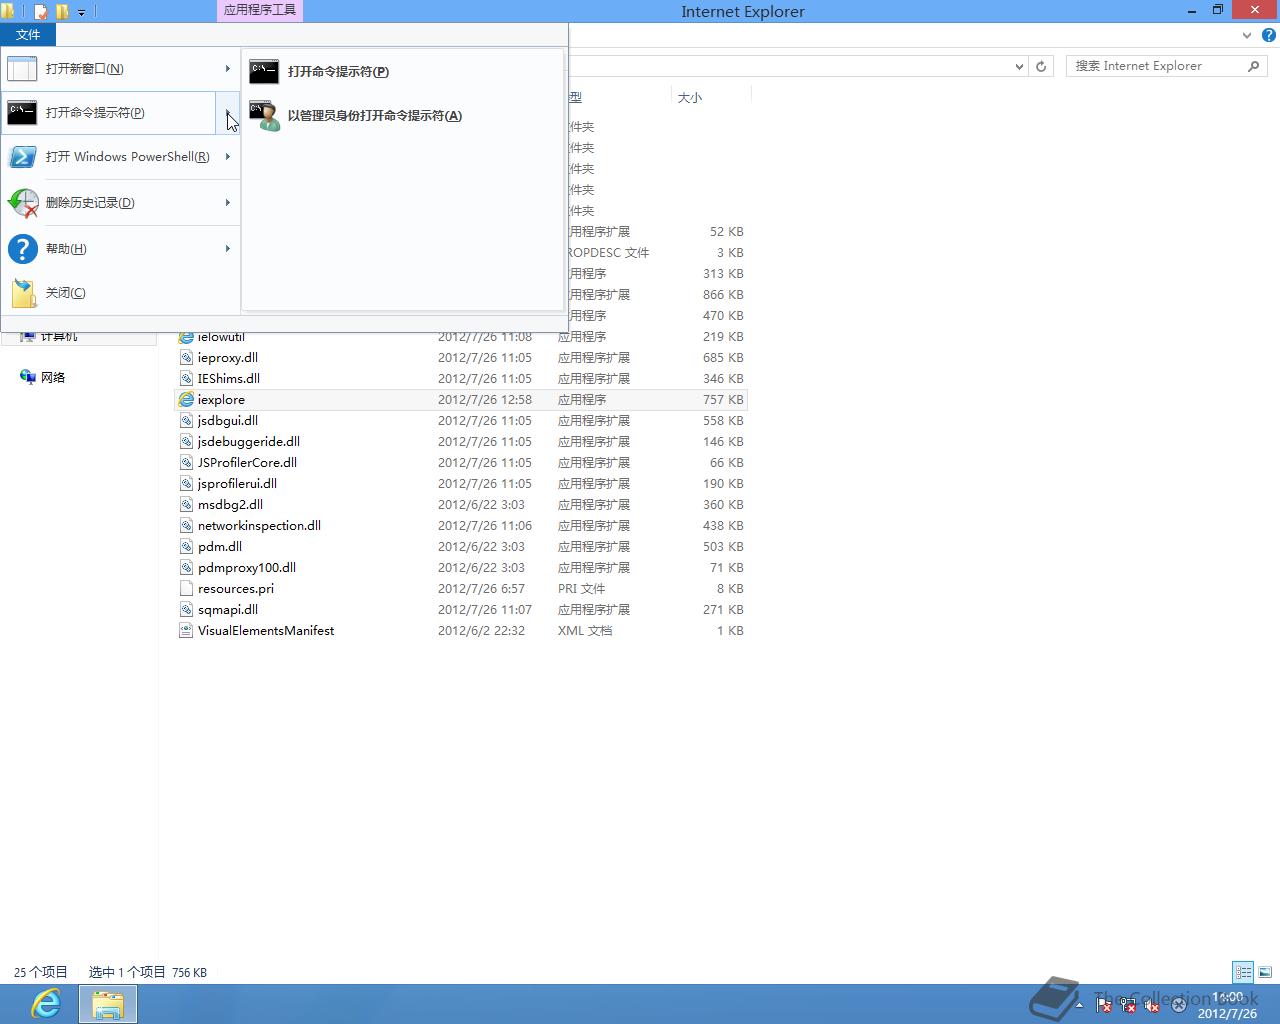Switch to details view using status bar icon
Screen dimensions: 1280x1024
pyautogui.click(x=1243, y=972)
